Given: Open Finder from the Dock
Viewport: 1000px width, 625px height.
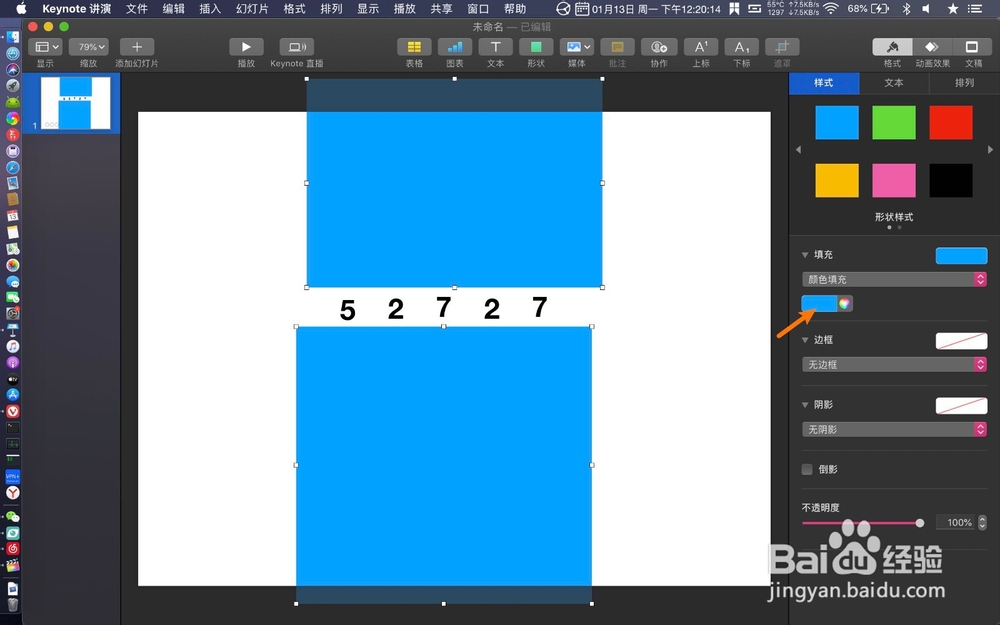Looking at the screenshot, I should [x=13, y=37].
